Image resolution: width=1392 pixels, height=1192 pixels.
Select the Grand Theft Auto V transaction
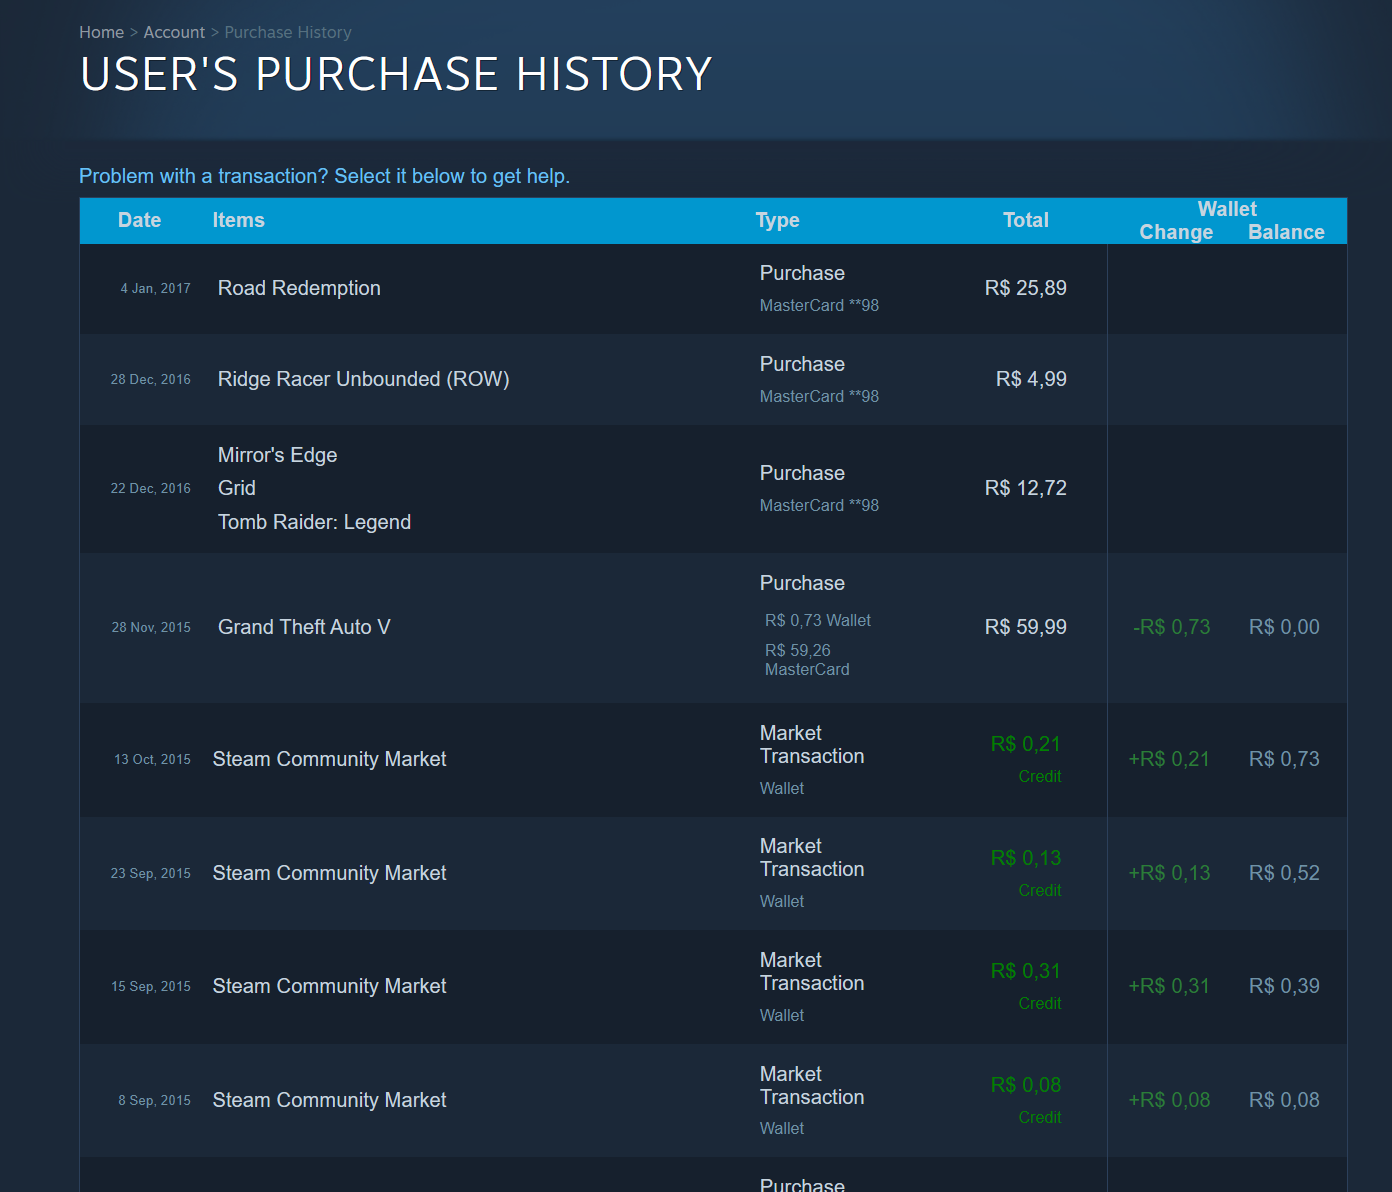713,628
